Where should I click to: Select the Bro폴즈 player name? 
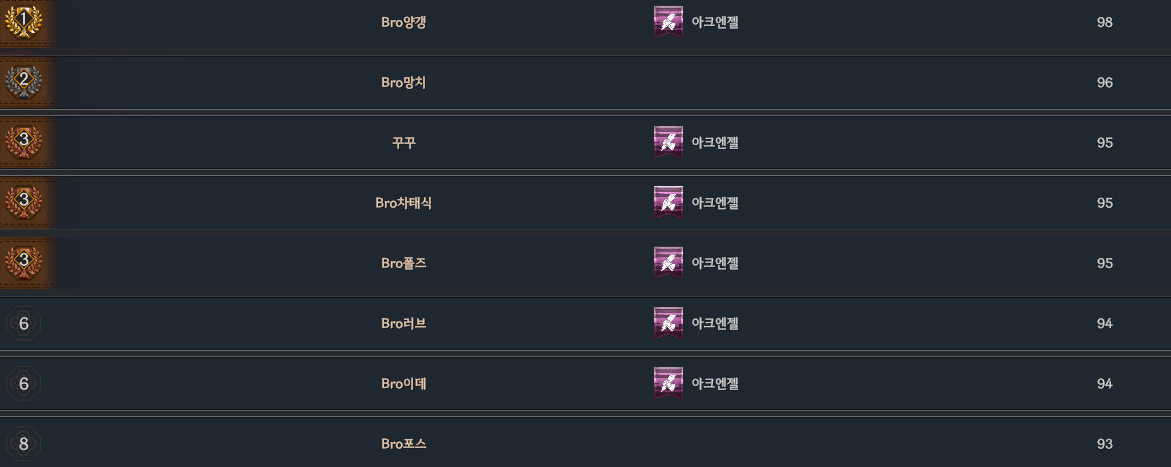click(404, 262)
